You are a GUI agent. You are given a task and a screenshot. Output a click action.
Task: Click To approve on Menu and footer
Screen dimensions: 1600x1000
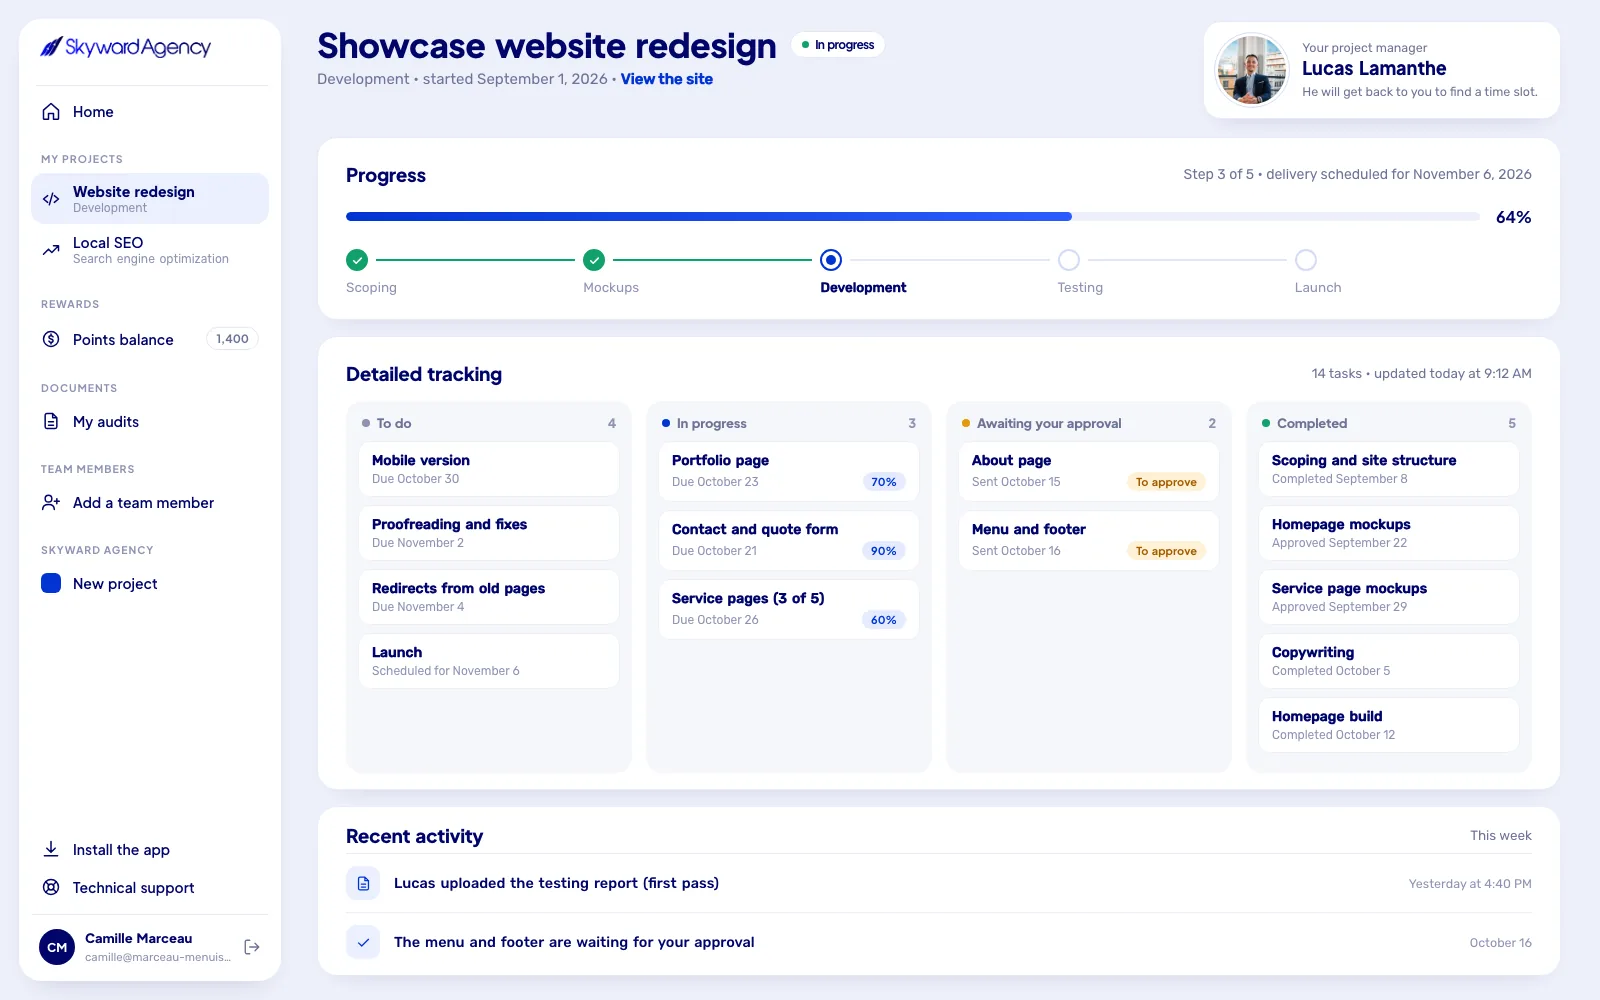[x=1166, y=551]
